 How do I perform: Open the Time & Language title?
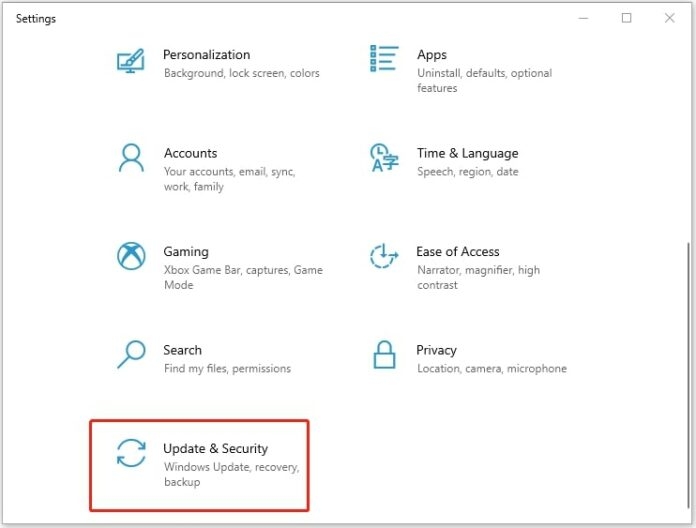click(x=467, y=153)
